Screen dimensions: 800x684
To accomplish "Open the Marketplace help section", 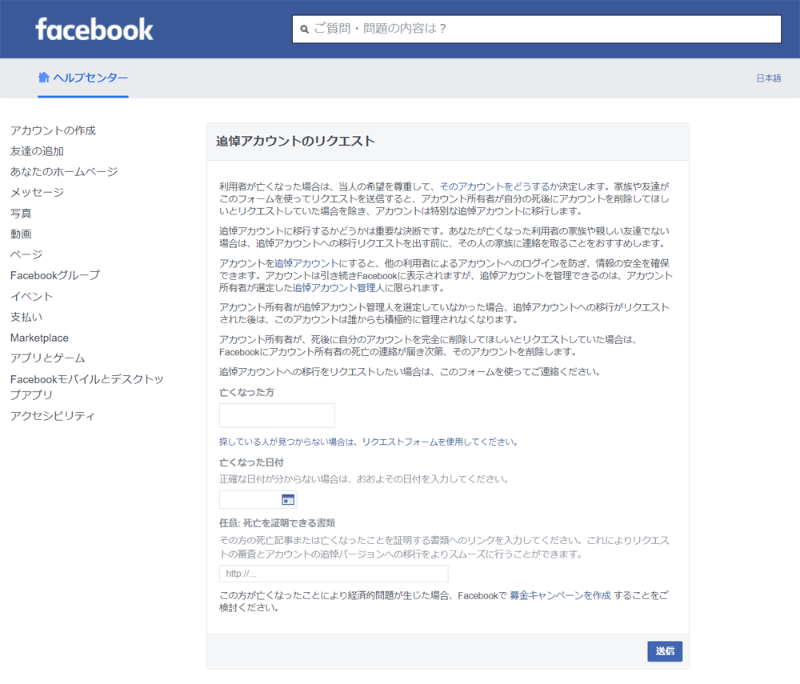I will [x=42, y=338].
